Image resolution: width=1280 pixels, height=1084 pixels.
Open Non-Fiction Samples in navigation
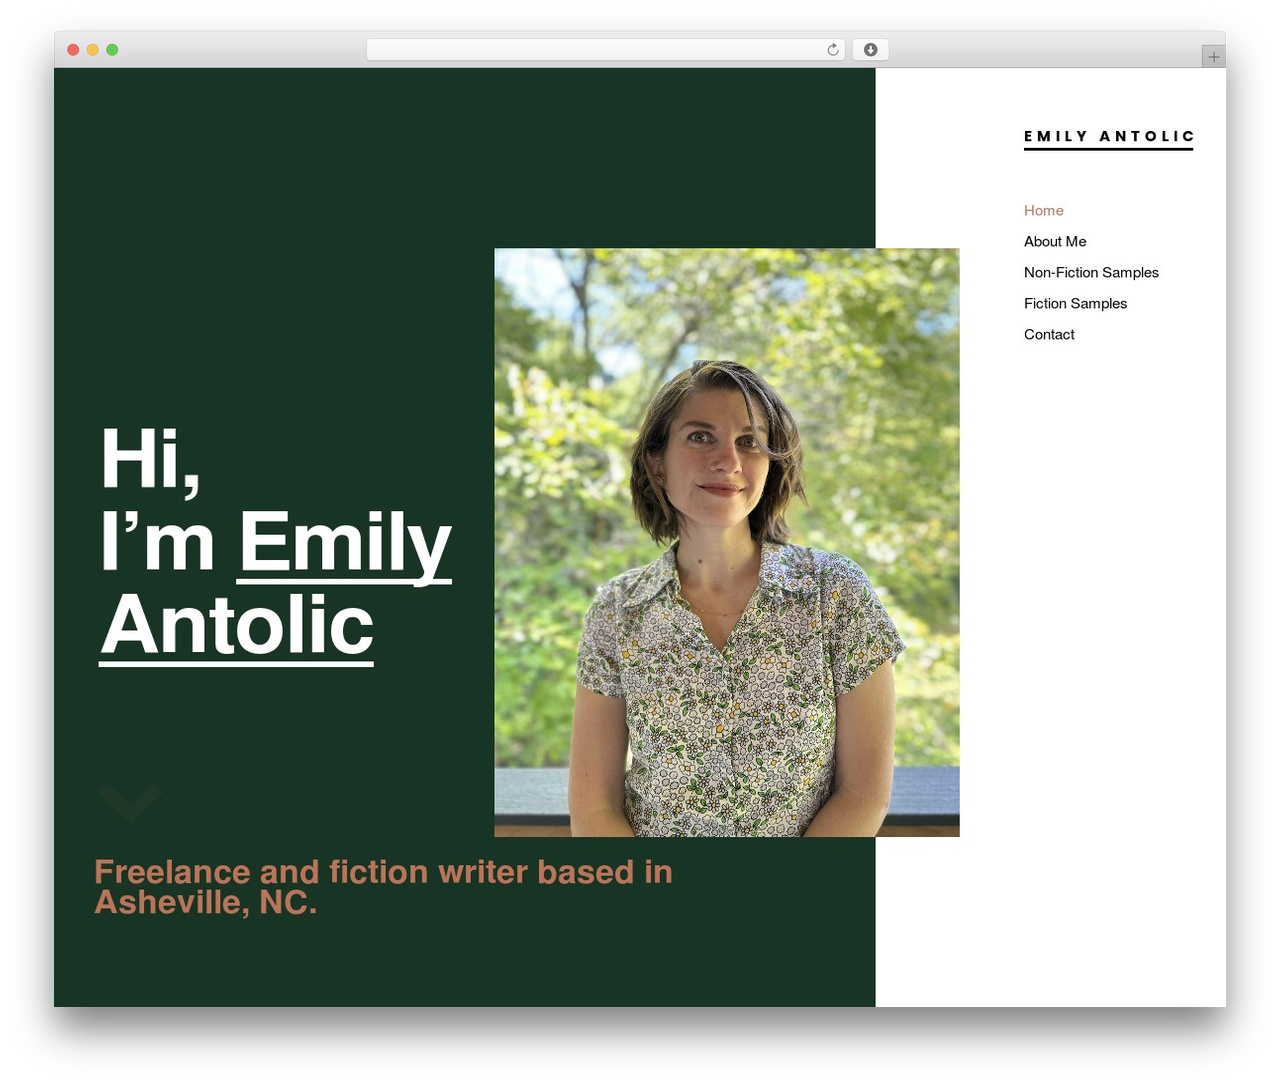[1091, 272]
